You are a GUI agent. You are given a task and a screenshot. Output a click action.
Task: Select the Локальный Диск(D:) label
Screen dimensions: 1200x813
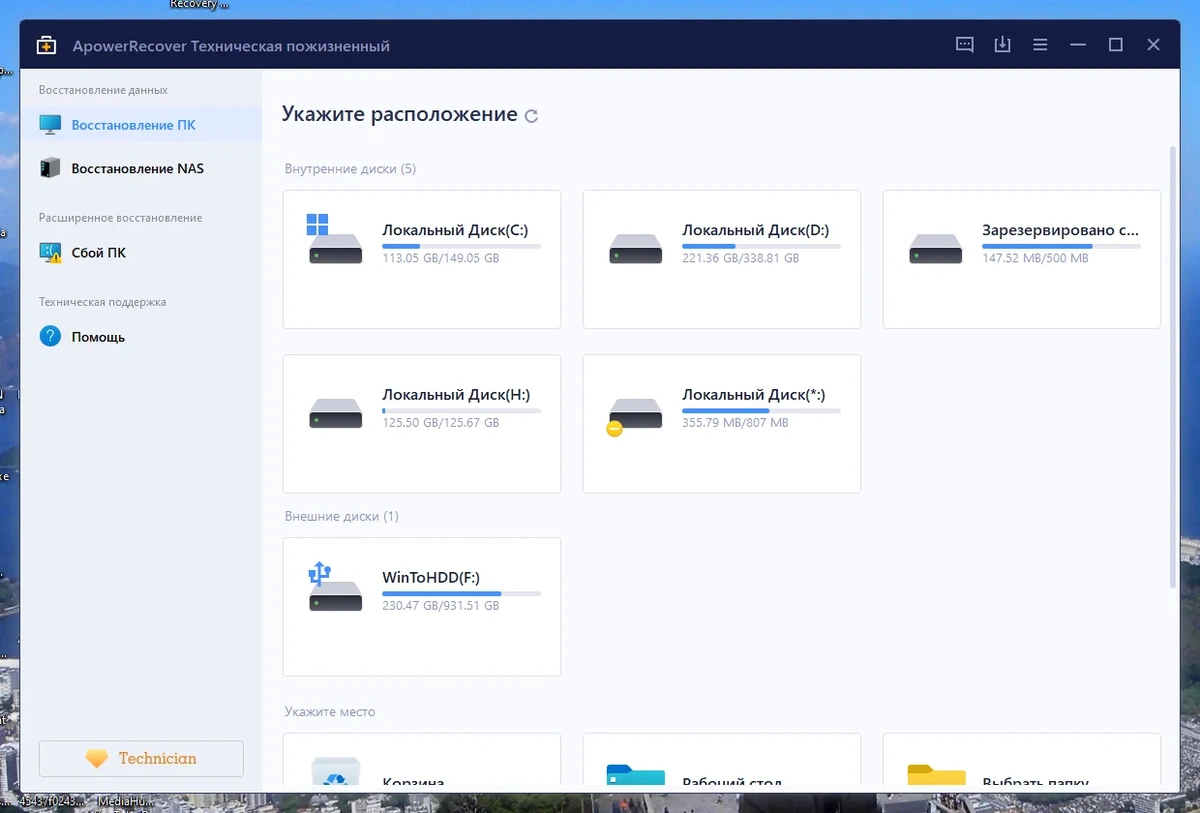click(755, 230)
